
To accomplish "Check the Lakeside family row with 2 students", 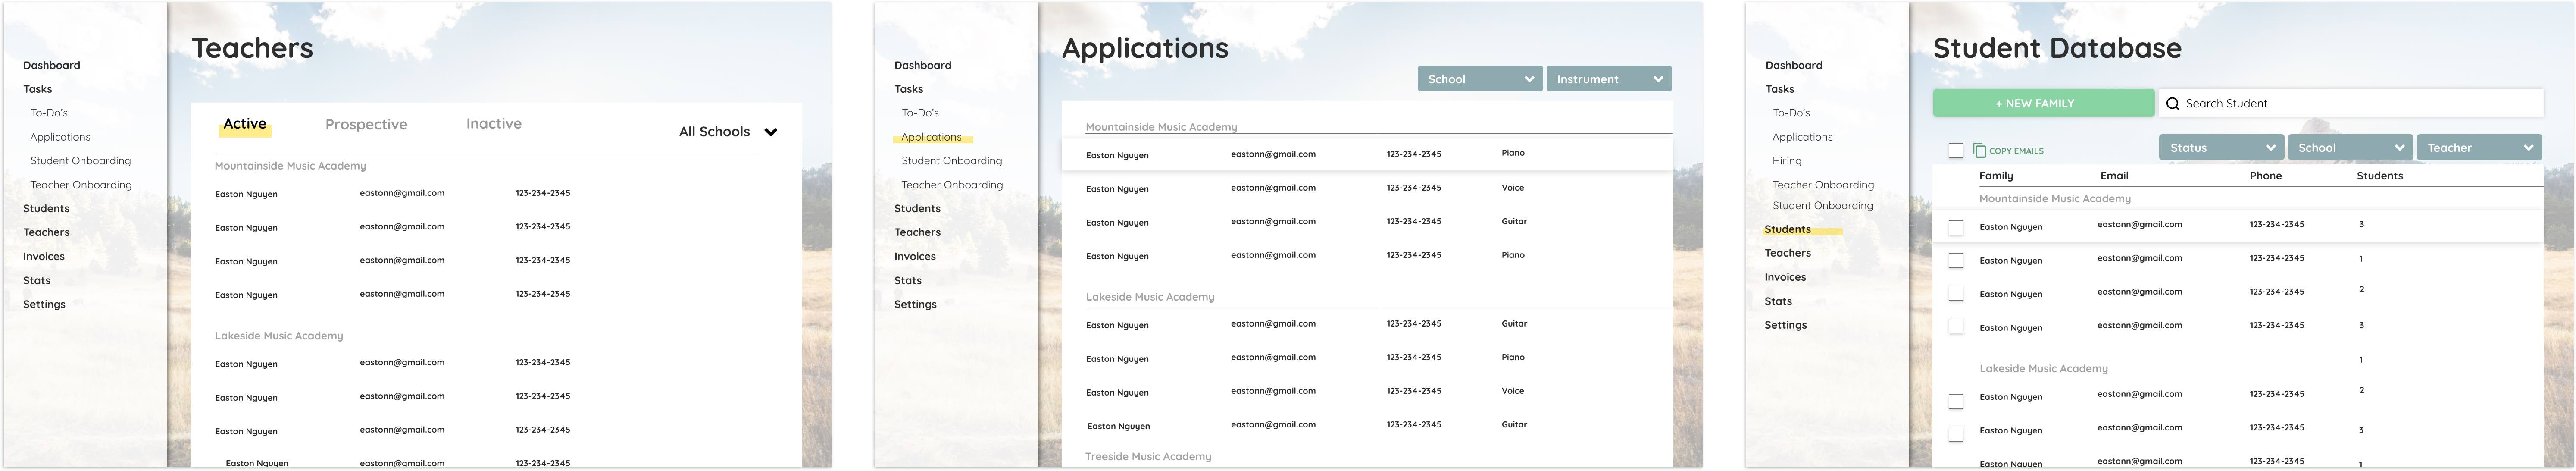I will (x=1956, y=402).
